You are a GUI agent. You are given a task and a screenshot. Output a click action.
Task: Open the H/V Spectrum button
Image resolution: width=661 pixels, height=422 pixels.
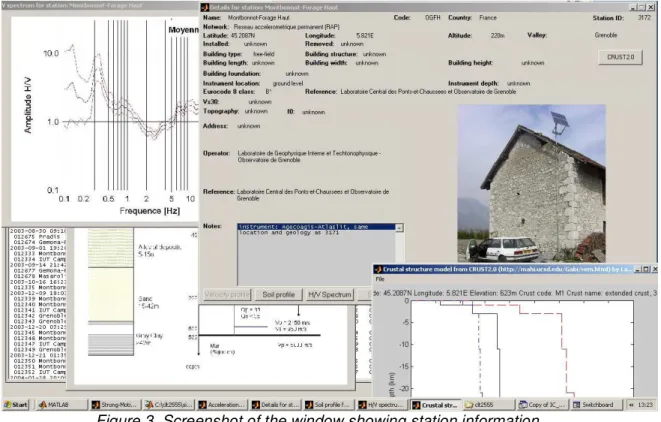click(329, 294)
